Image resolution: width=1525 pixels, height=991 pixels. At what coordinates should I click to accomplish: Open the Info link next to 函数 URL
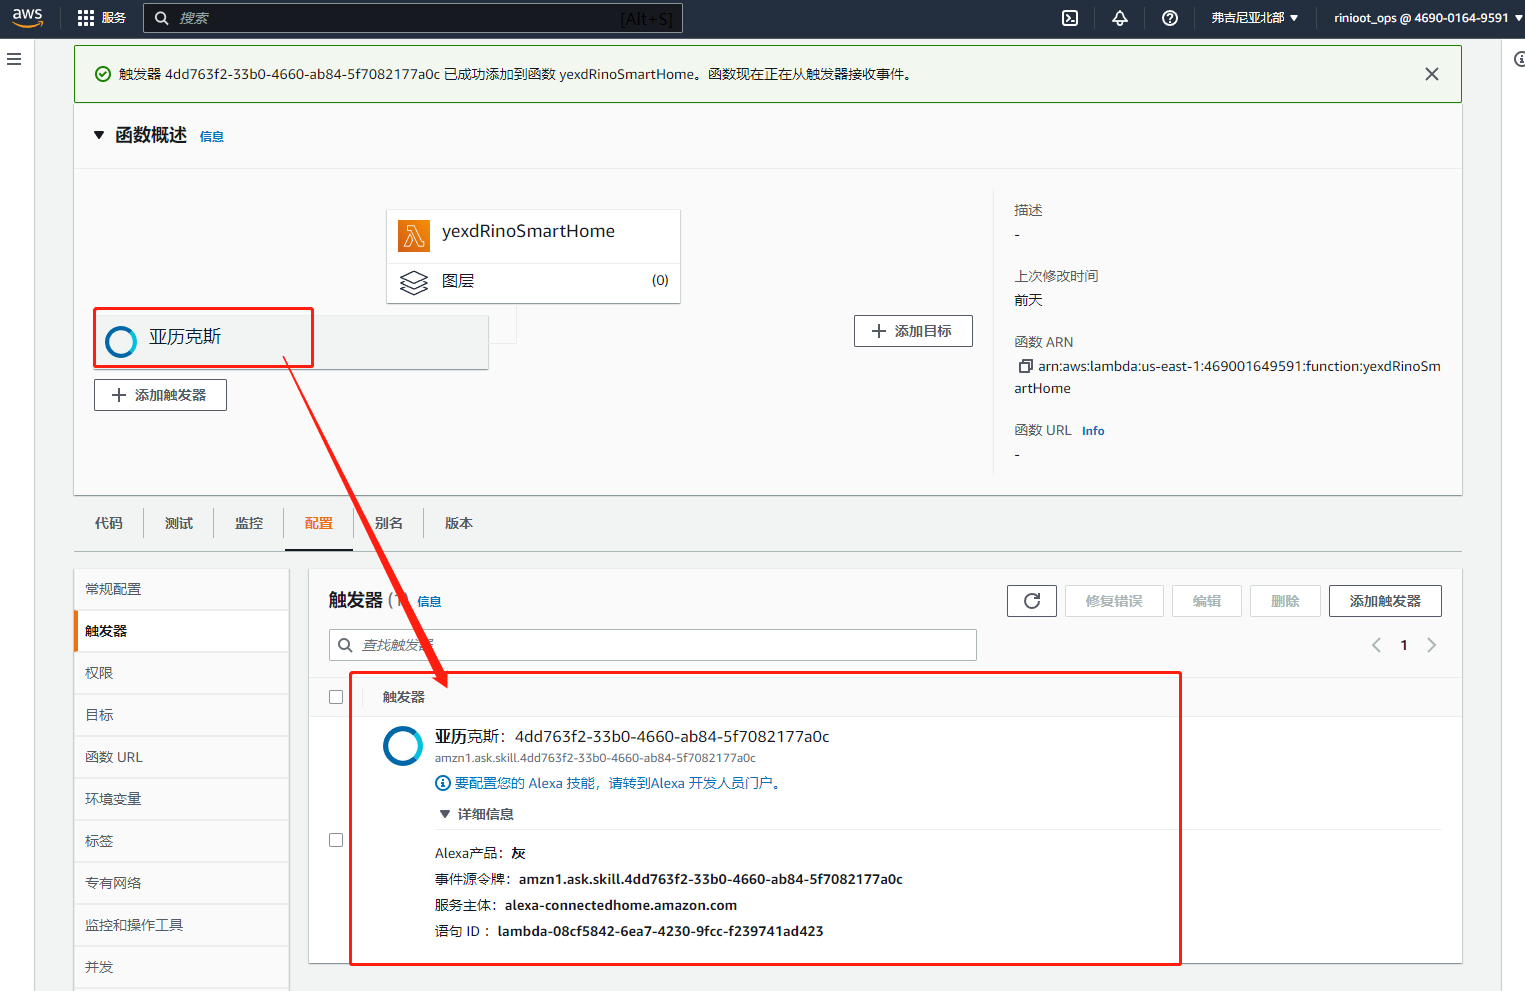tap(1093, 431)
